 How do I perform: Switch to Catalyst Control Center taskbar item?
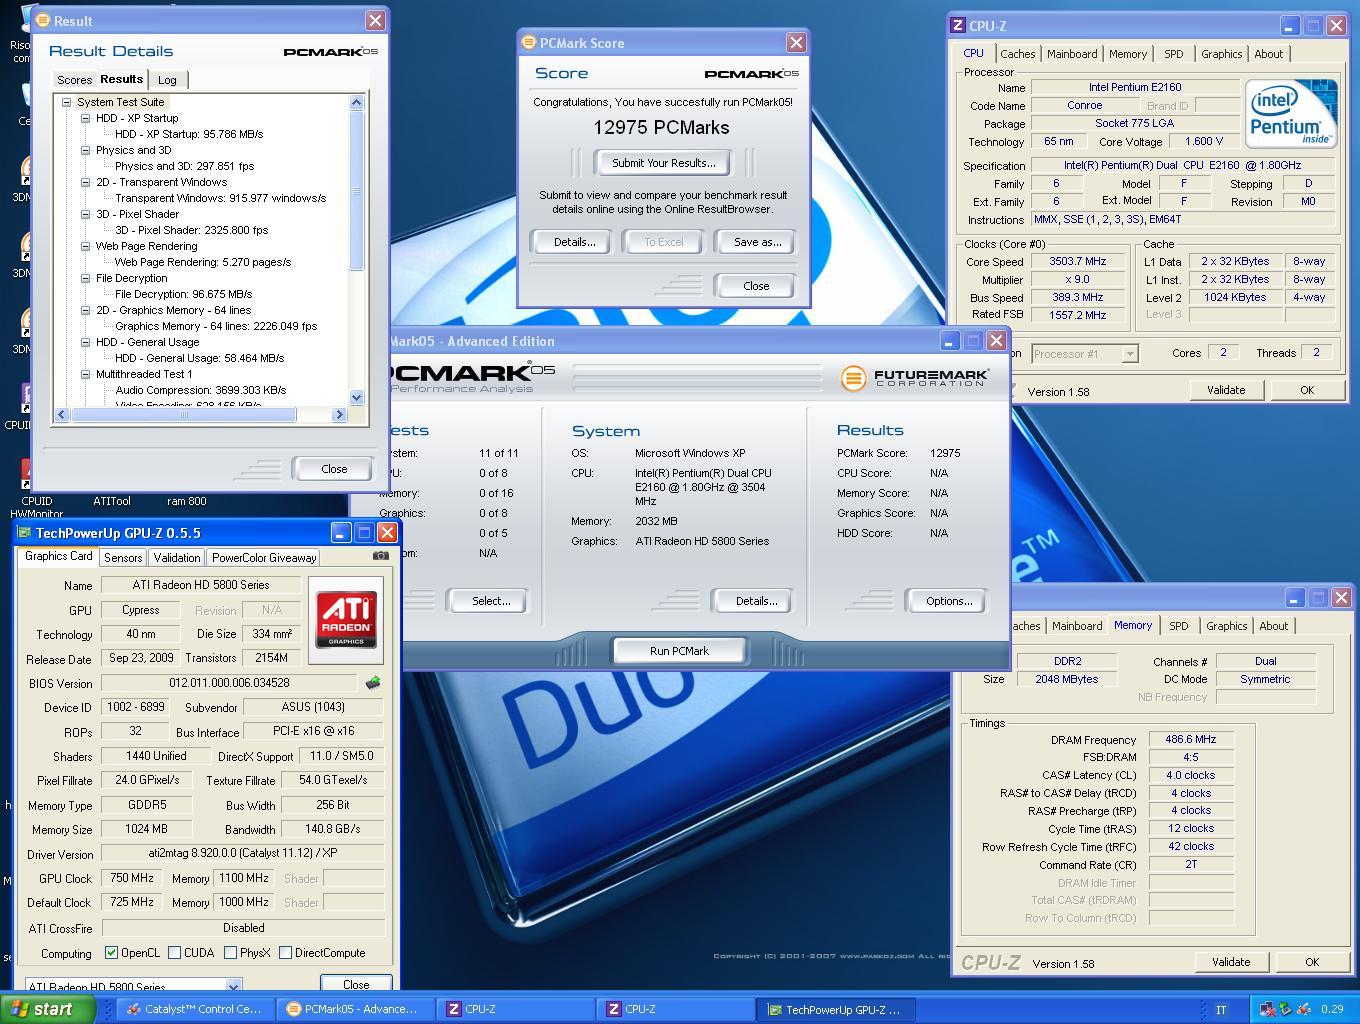[193, 1009]
